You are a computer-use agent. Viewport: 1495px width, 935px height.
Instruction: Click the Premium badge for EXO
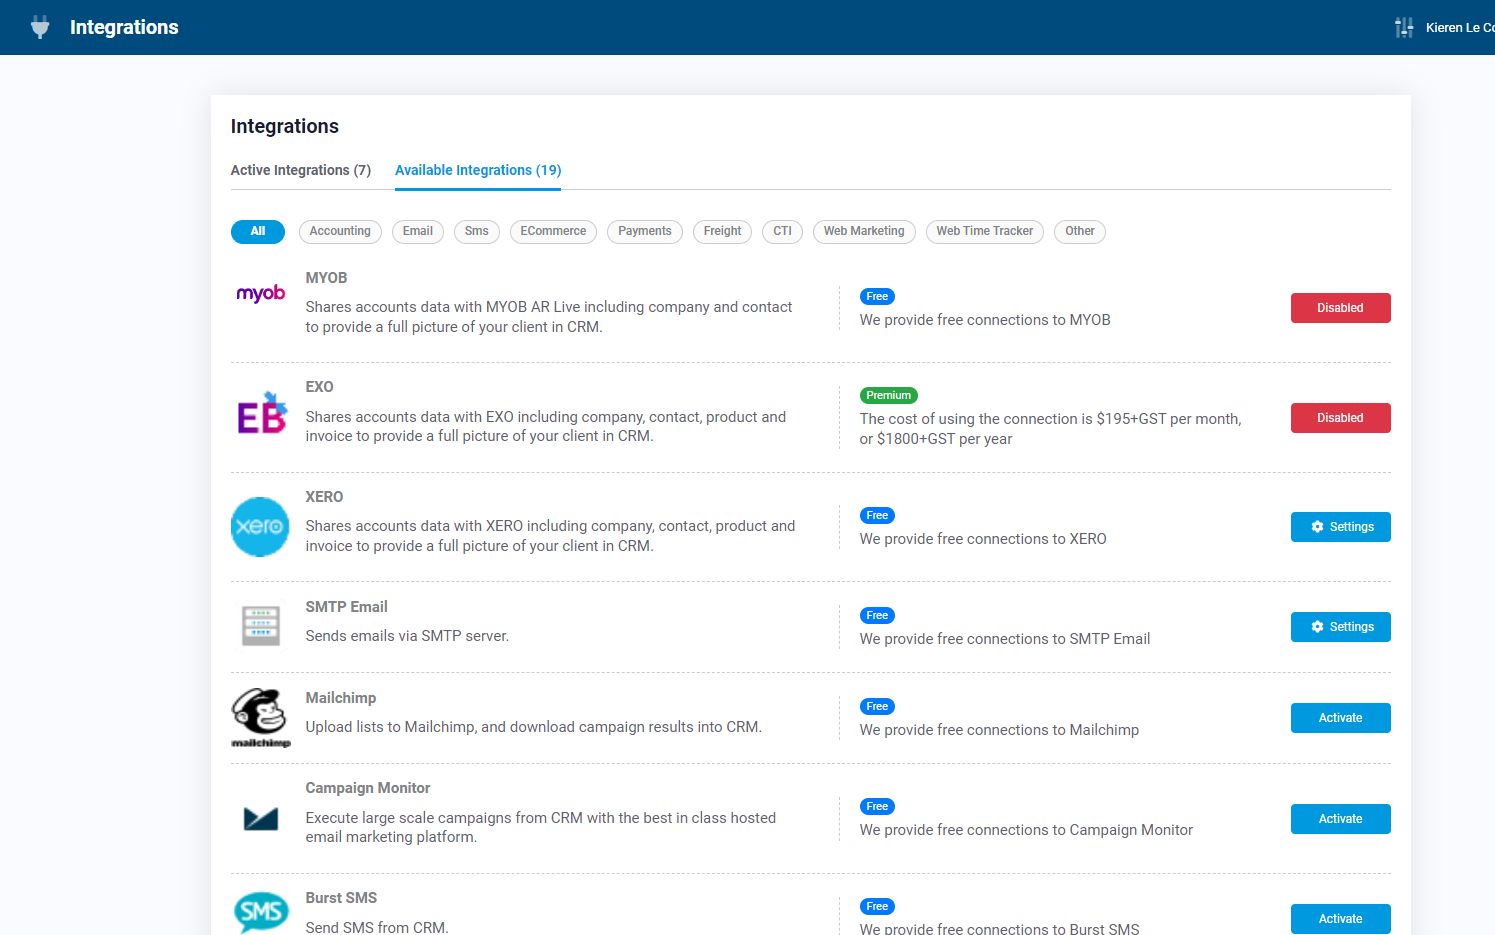point(889,396)
